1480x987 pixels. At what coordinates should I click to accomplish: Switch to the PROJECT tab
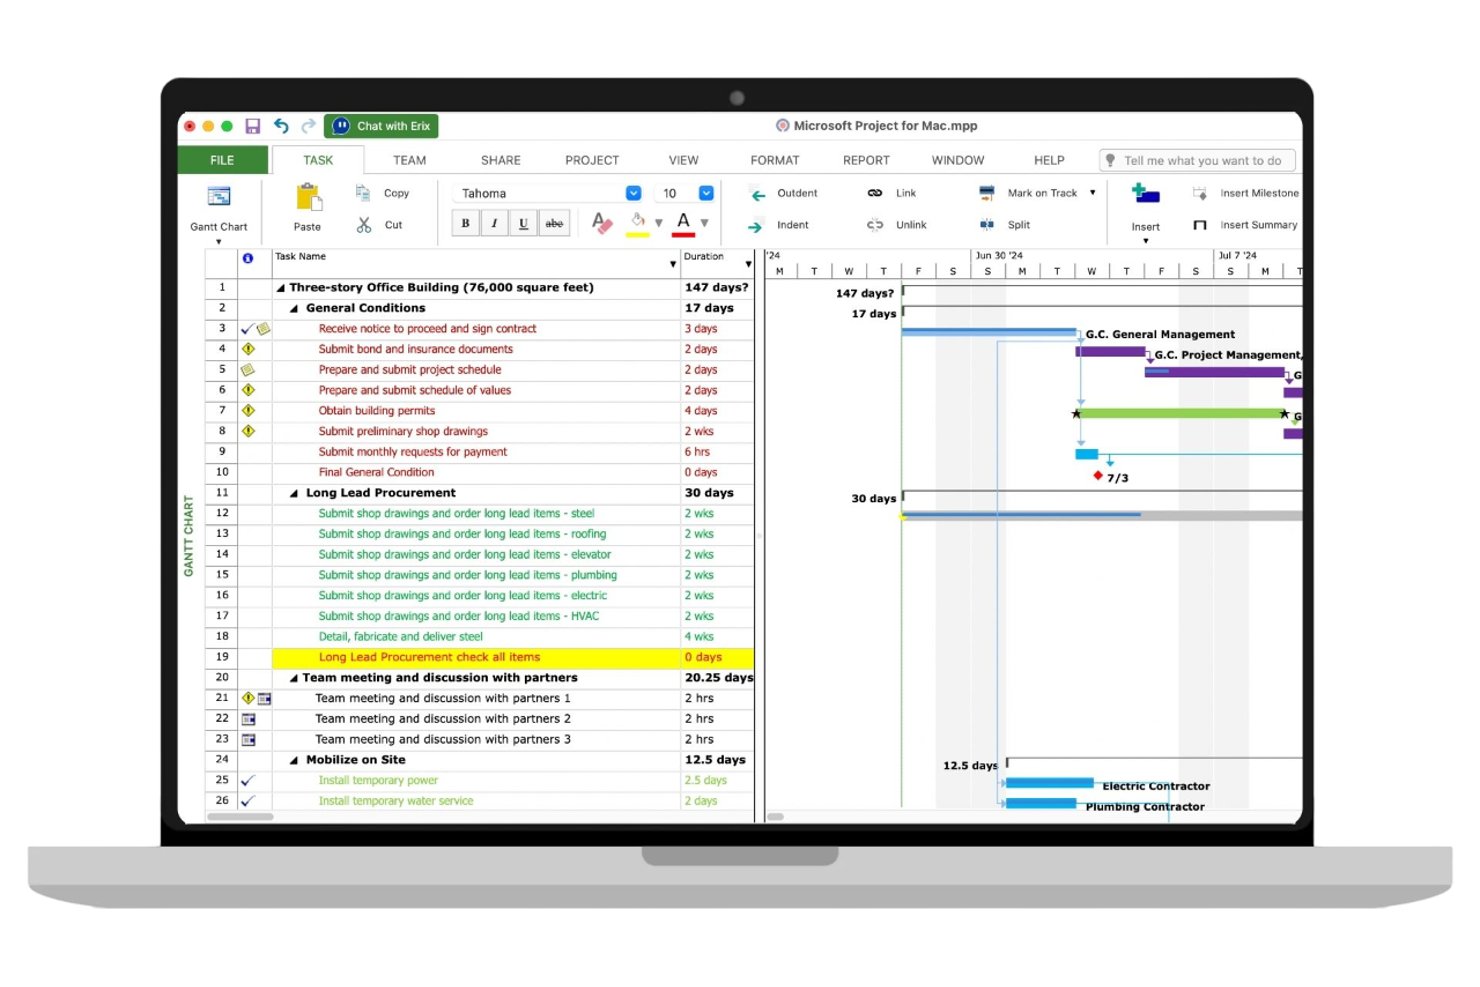(x=592, y=160)
